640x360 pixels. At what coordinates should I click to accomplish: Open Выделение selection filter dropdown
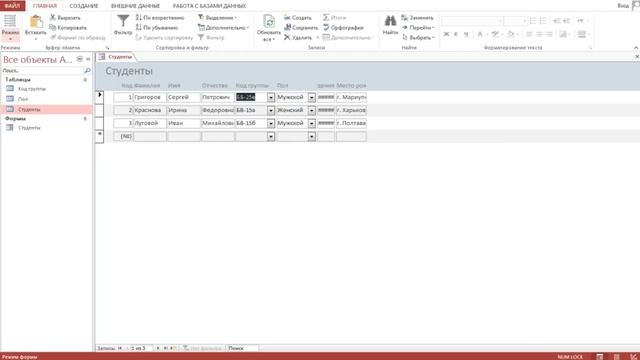click(218, 18)
